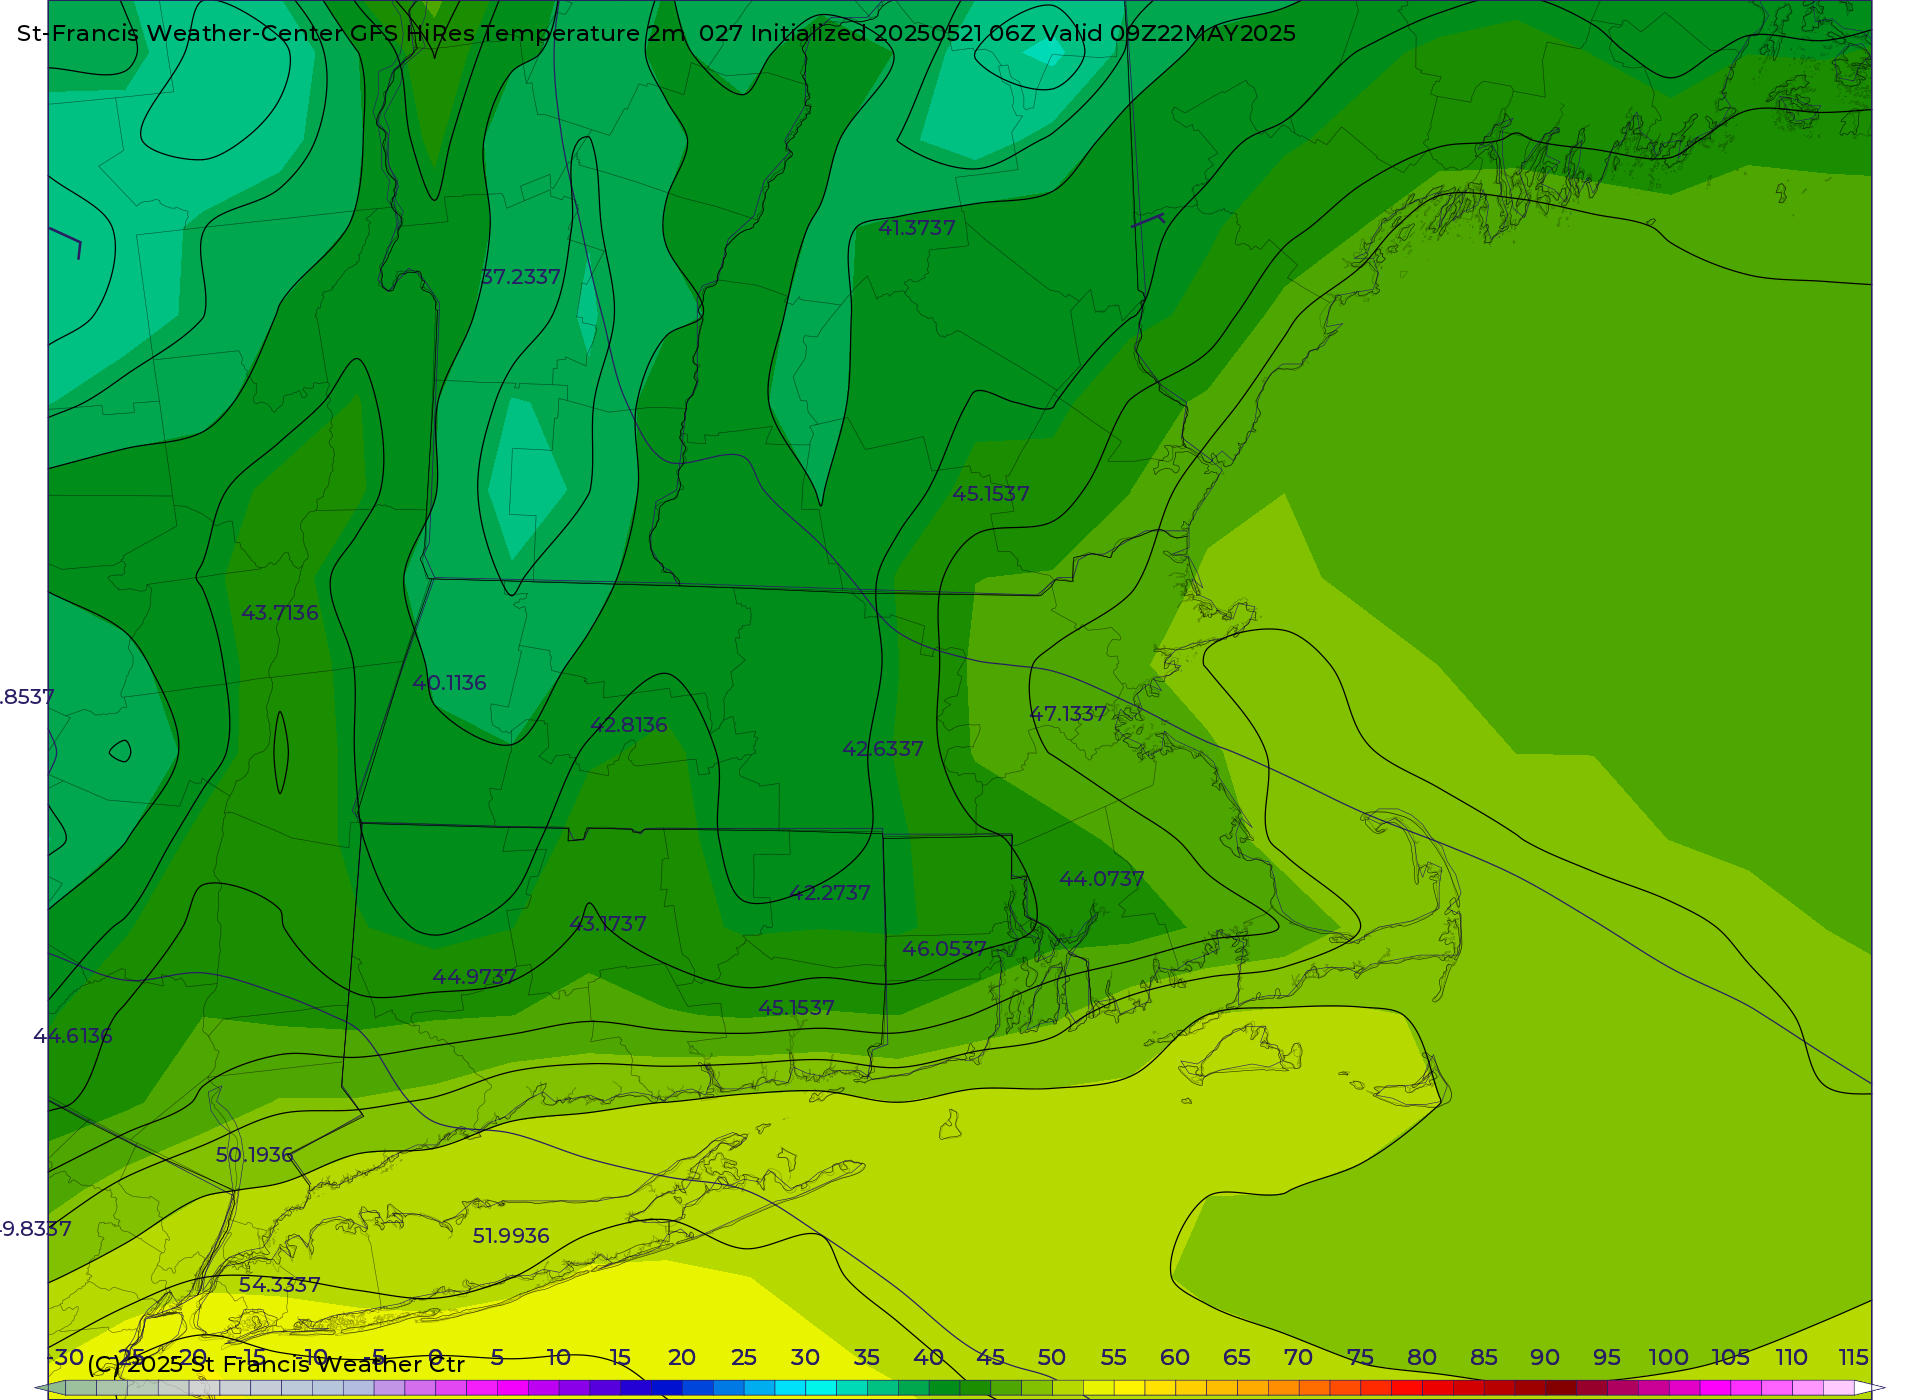This screenshot has height=1400, width=1920.
Task: Click the 43.1737 temperature reading
Action: click(x=608, y=924)
